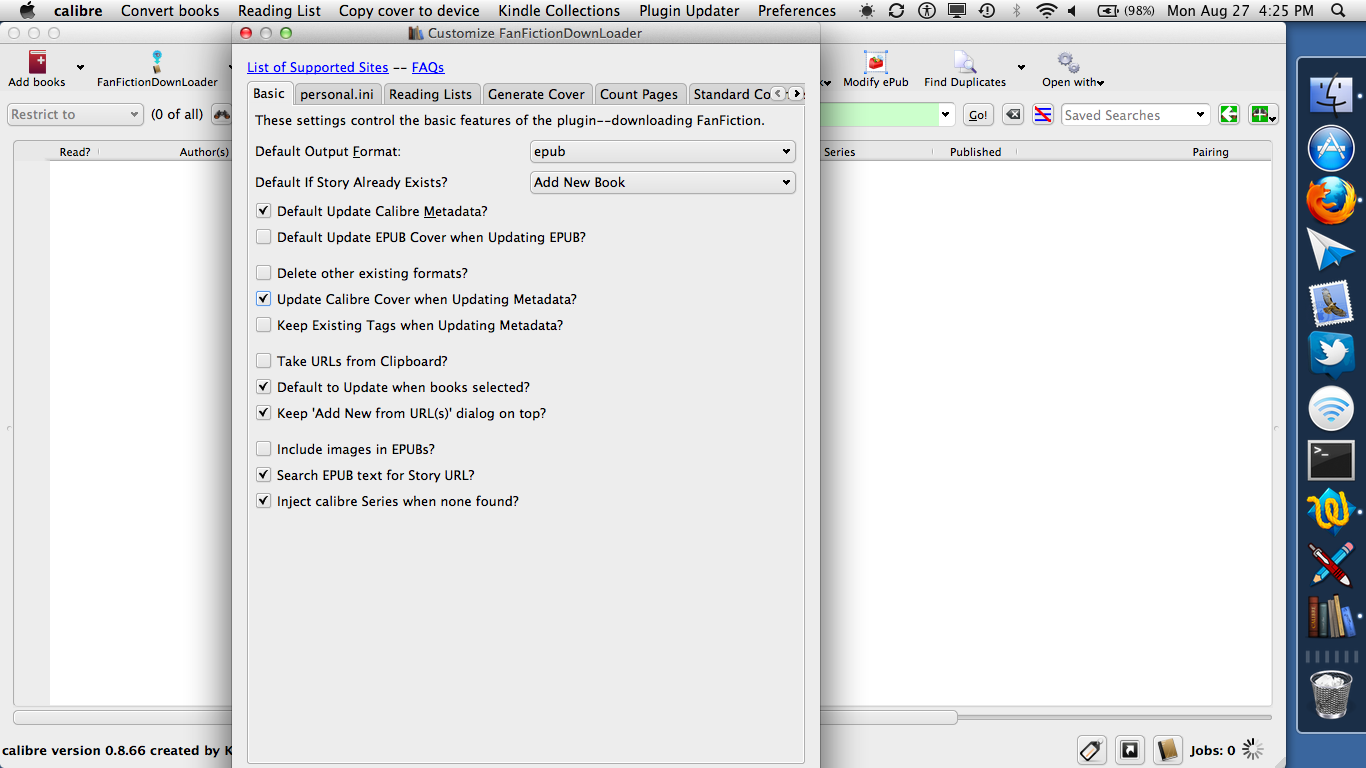Uncheck Inject calibre Series when none found
1366x768 pixels.
264,501
